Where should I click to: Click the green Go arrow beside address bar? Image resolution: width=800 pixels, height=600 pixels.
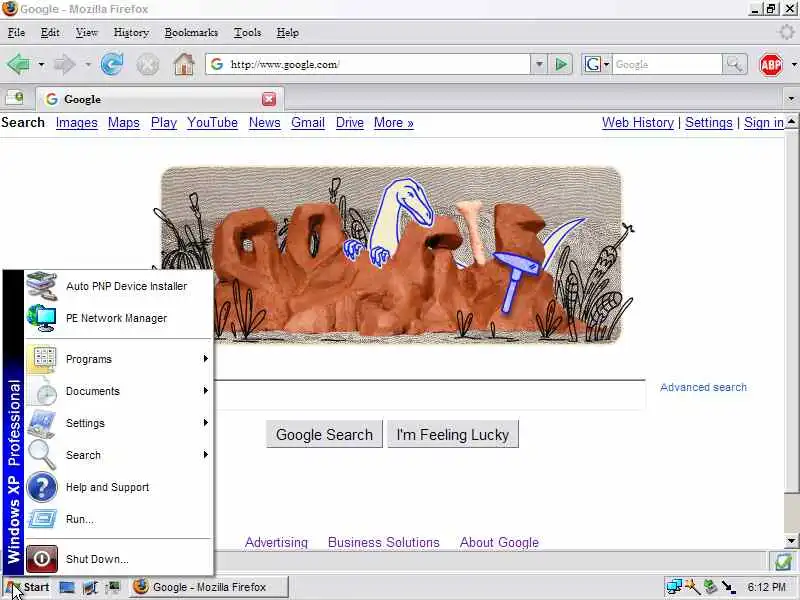(561, 64)
